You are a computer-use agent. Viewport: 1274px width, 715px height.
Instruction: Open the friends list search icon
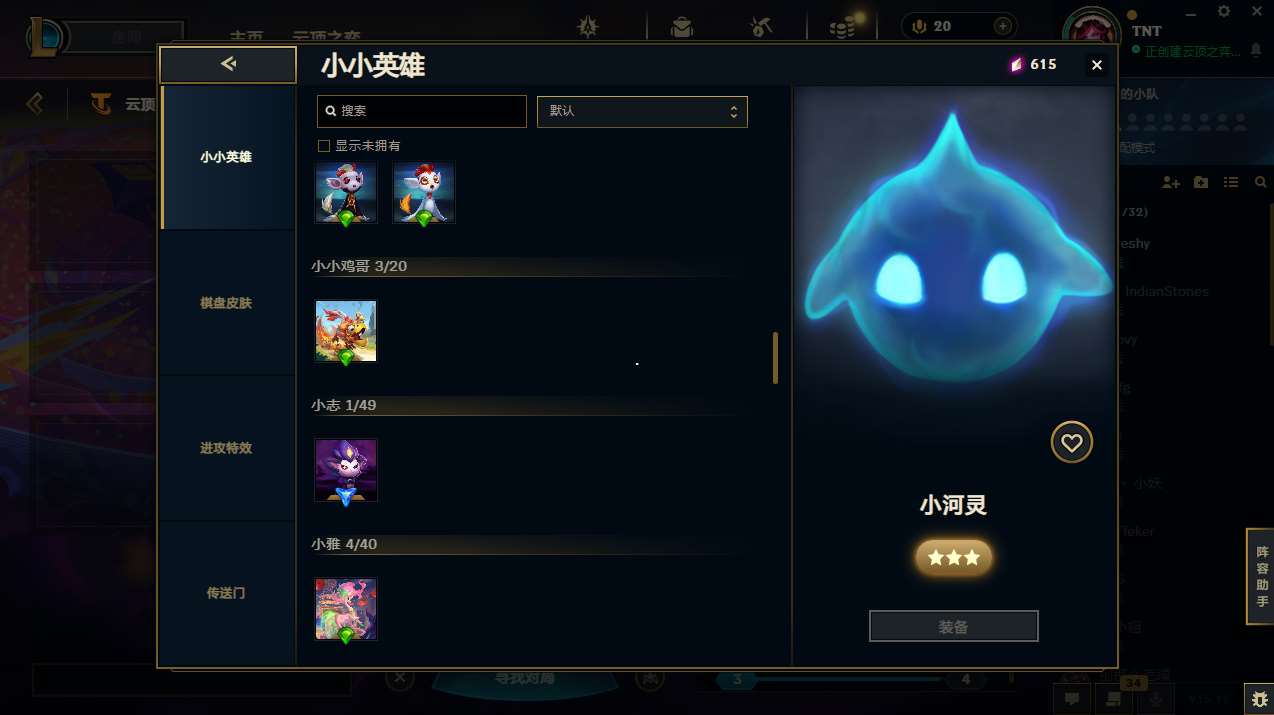click(x=1260, y=182)
